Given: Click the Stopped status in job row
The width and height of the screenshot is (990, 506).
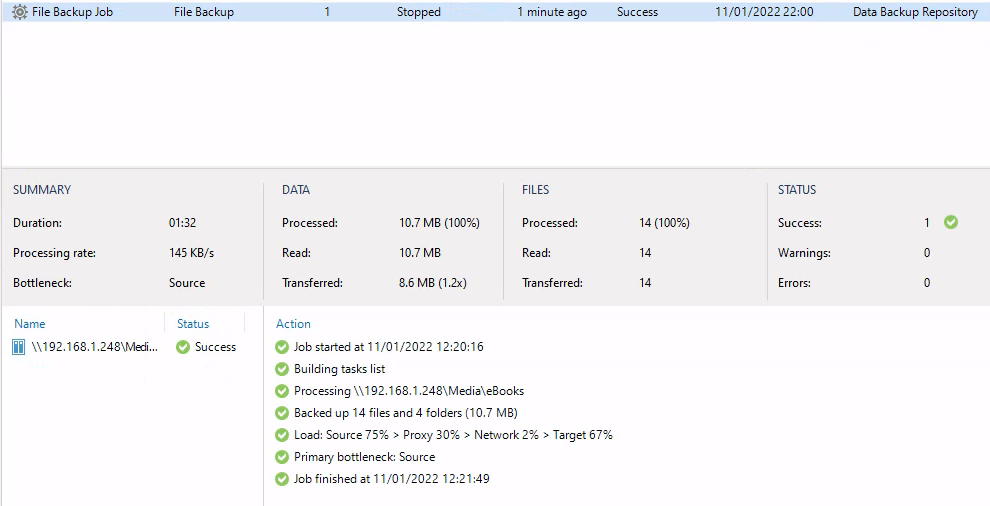Looking at the screenshot, I should tap(418, 12).
